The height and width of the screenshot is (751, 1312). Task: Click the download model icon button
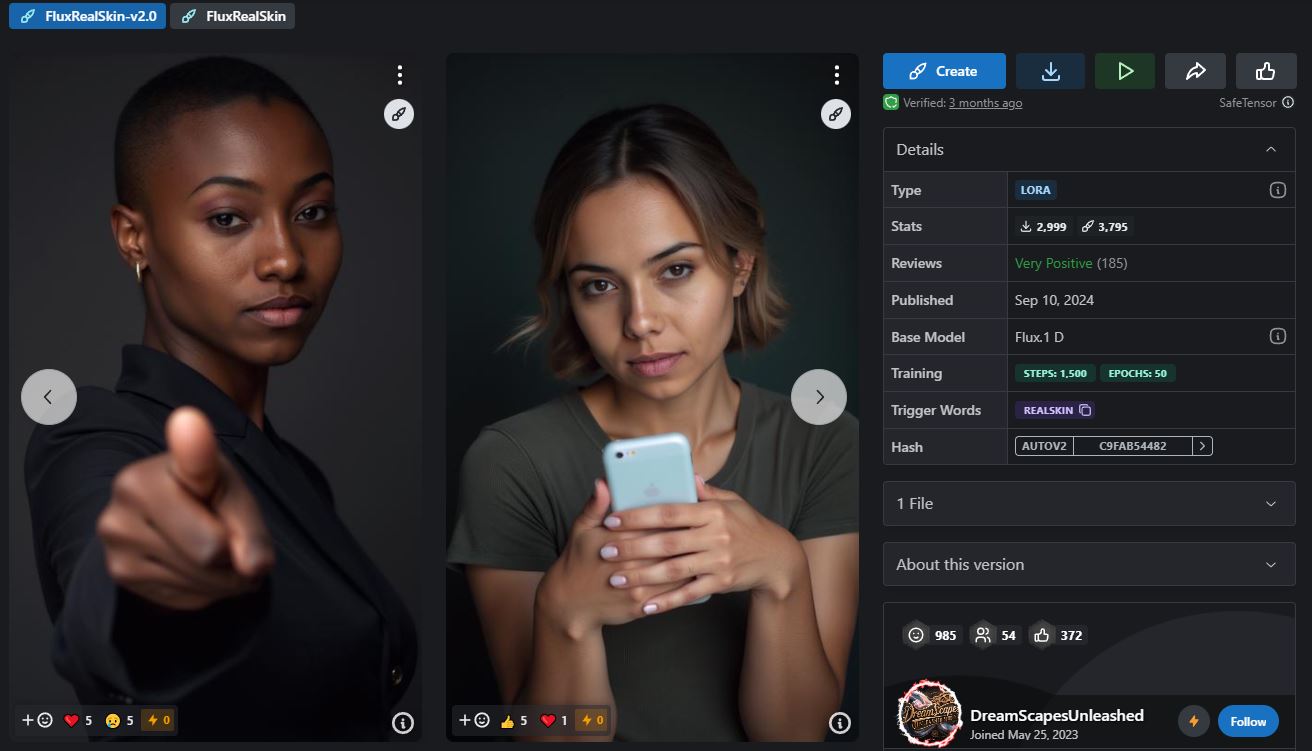1050,71
